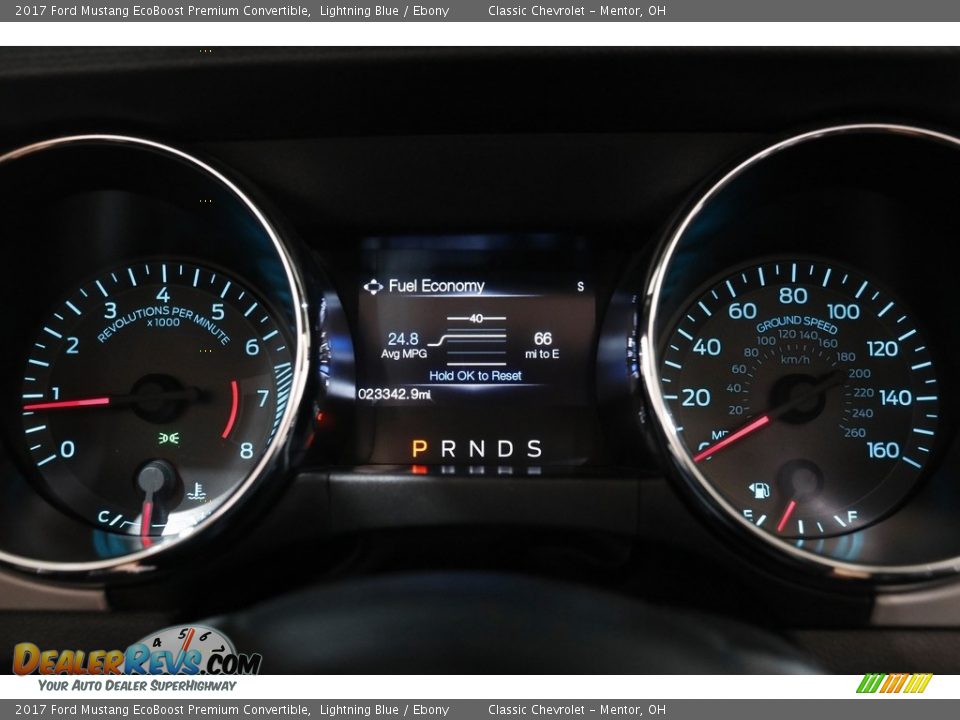Screen dimensions: 960x720
Task: Click the large 20 mph mark on the speedometer
Action: (x=696, y=398)
